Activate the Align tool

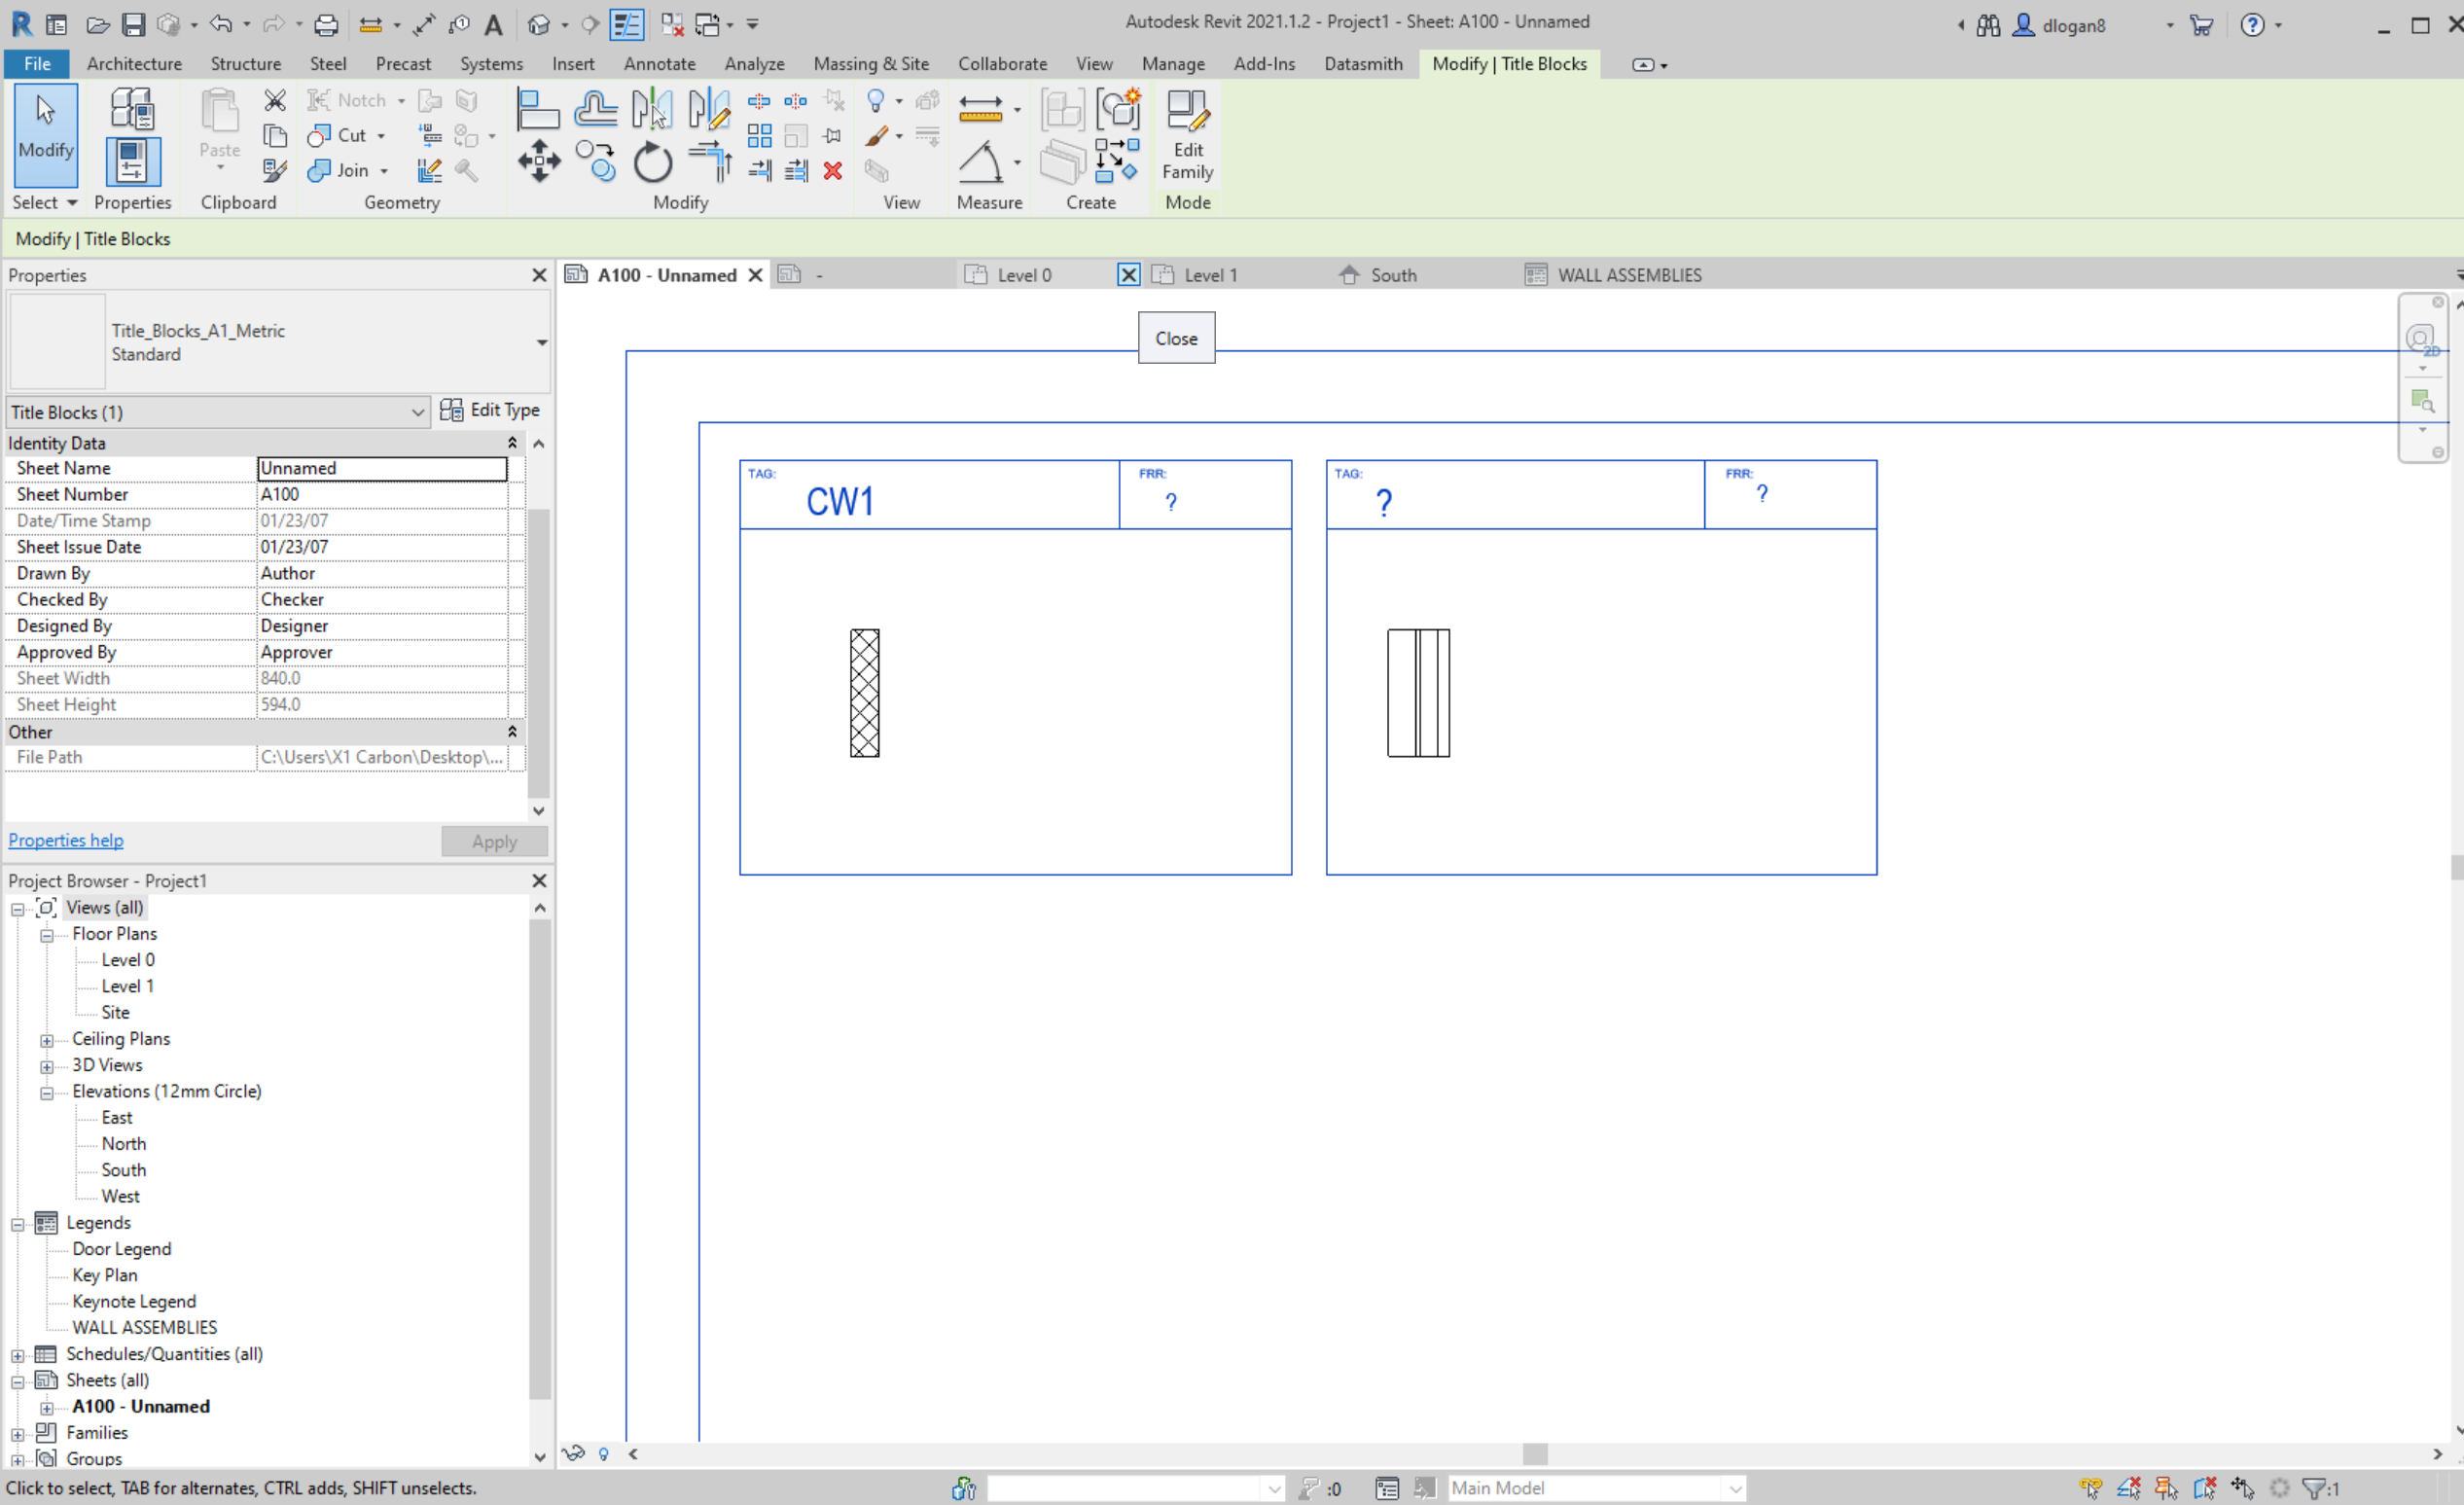click(x=538, y=109)
